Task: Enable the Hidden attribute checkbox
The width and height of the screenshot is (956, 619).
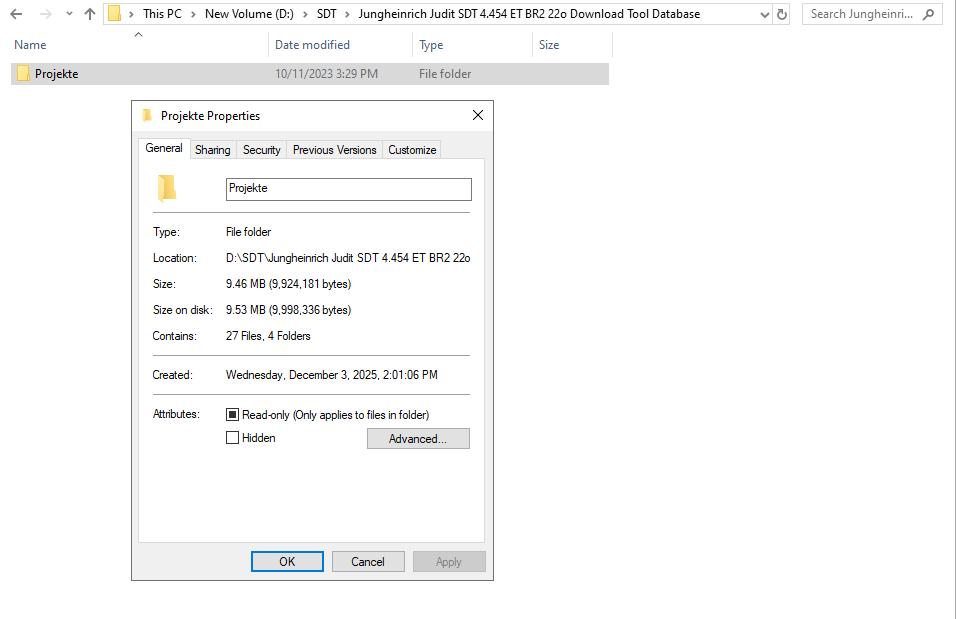Action: (232, 438)
